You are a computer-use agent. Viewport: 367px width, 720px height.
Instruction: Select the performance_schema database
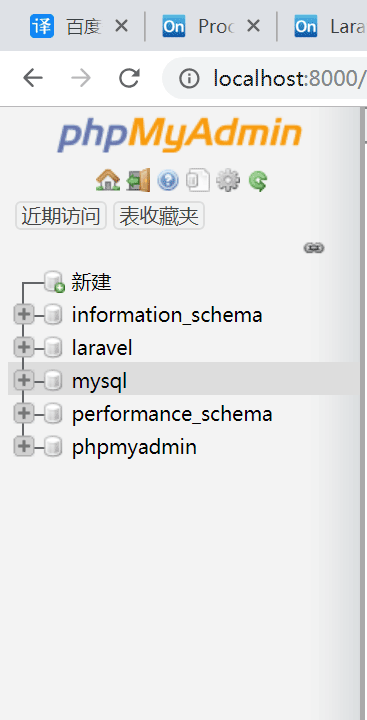172,414
